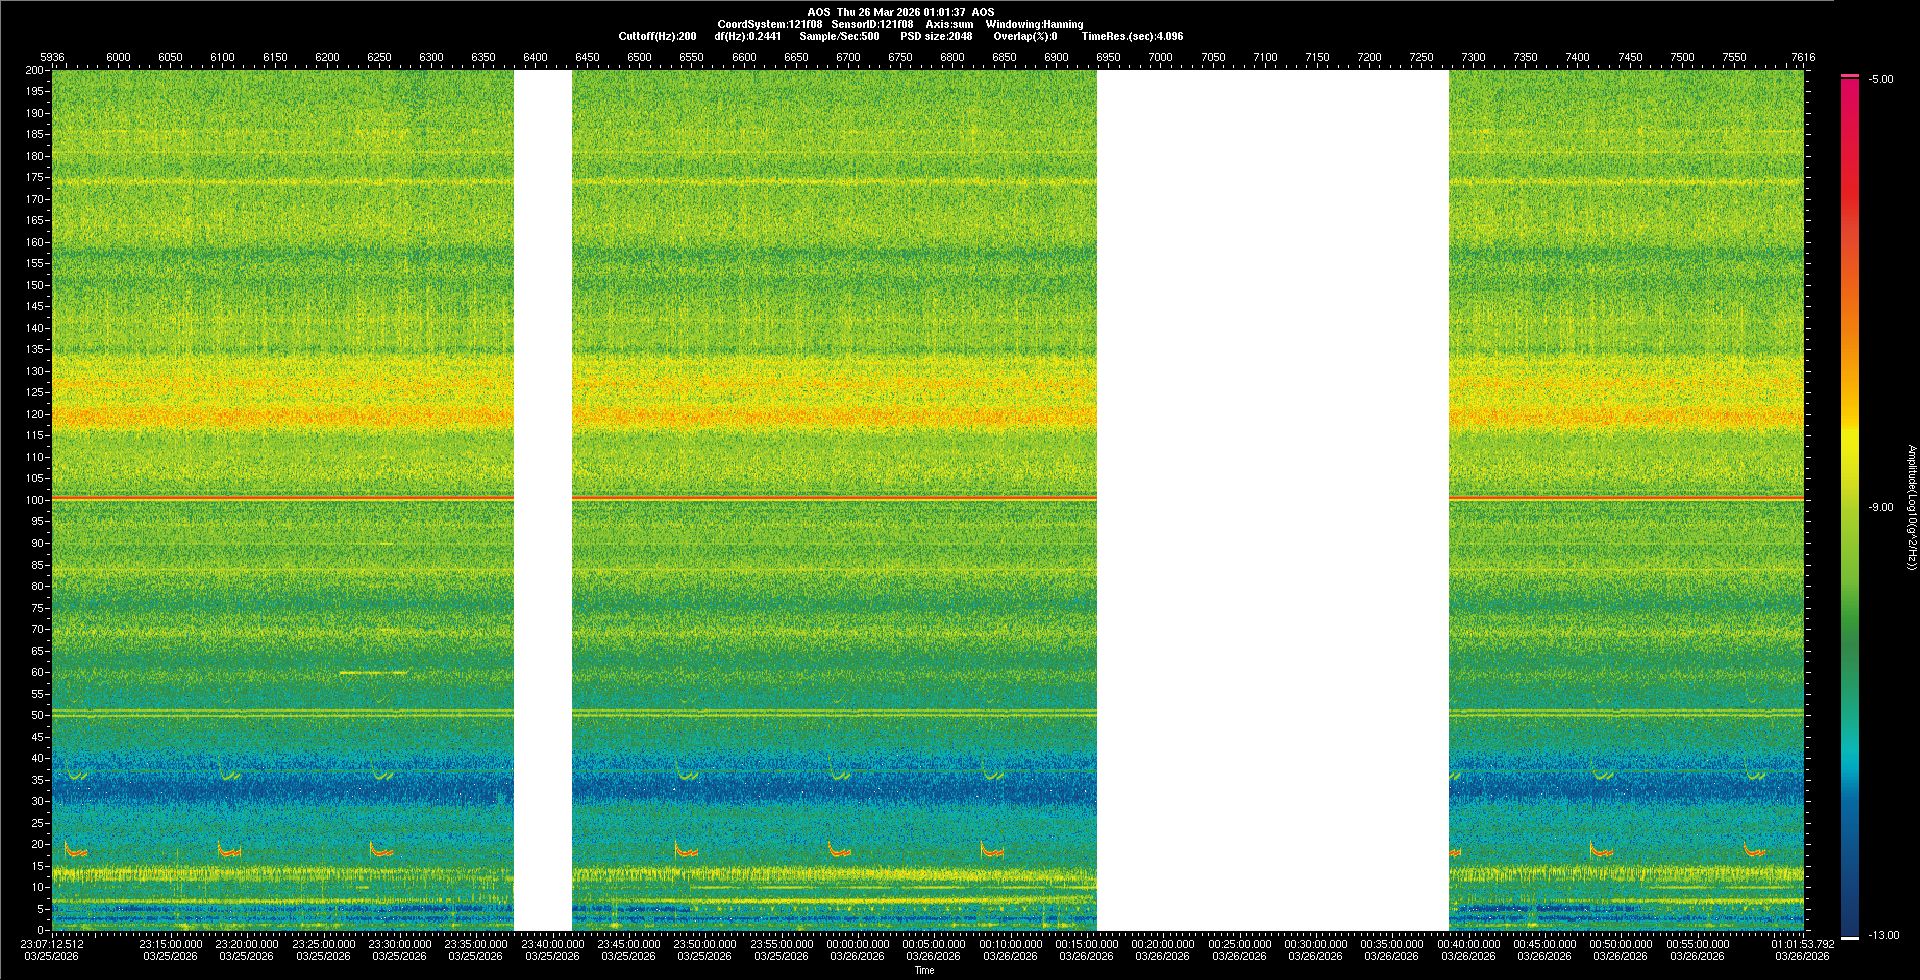Click the 00:00:00.000 time axis tick label

tap(858, 944)
